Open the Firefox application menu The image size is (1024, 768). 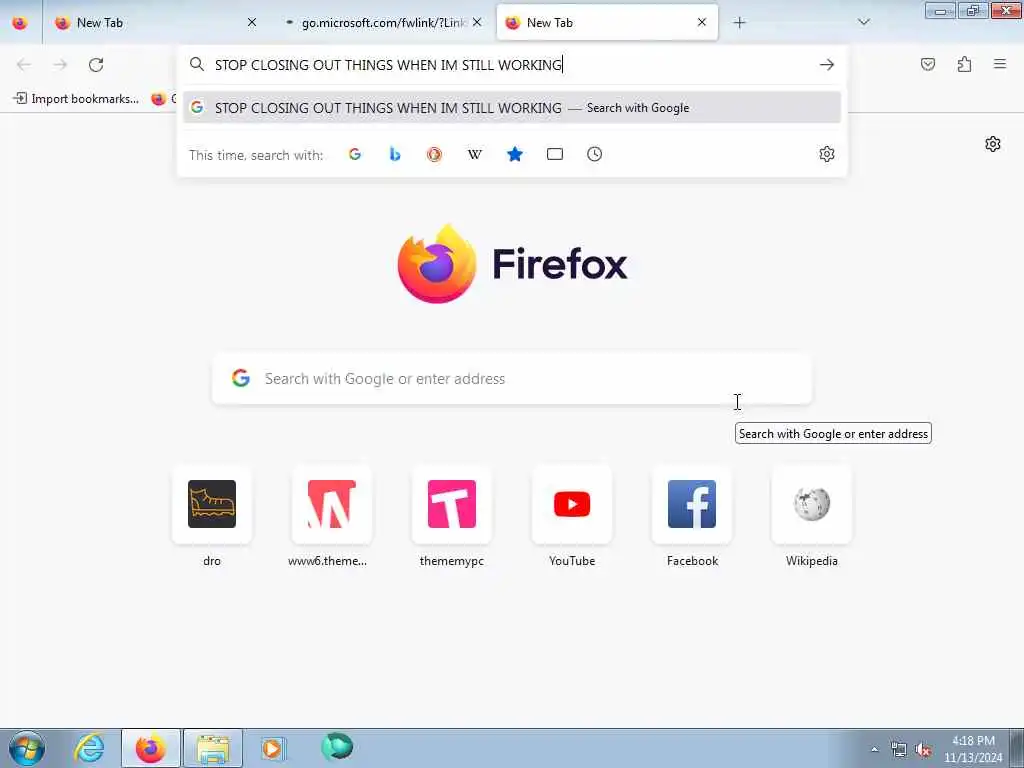tap(1000, 64)
